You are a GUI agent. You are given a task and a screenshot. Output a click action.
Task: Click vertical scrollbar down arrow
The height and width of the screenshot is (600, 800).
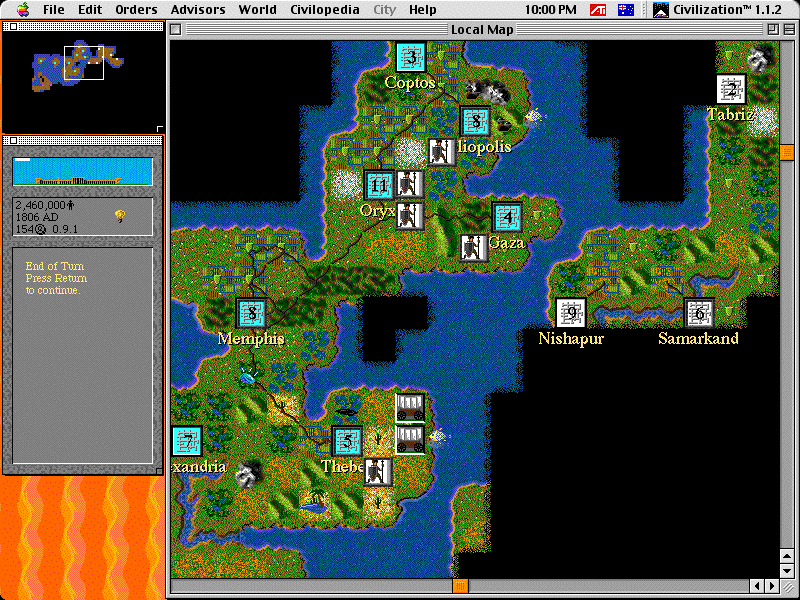787,571
